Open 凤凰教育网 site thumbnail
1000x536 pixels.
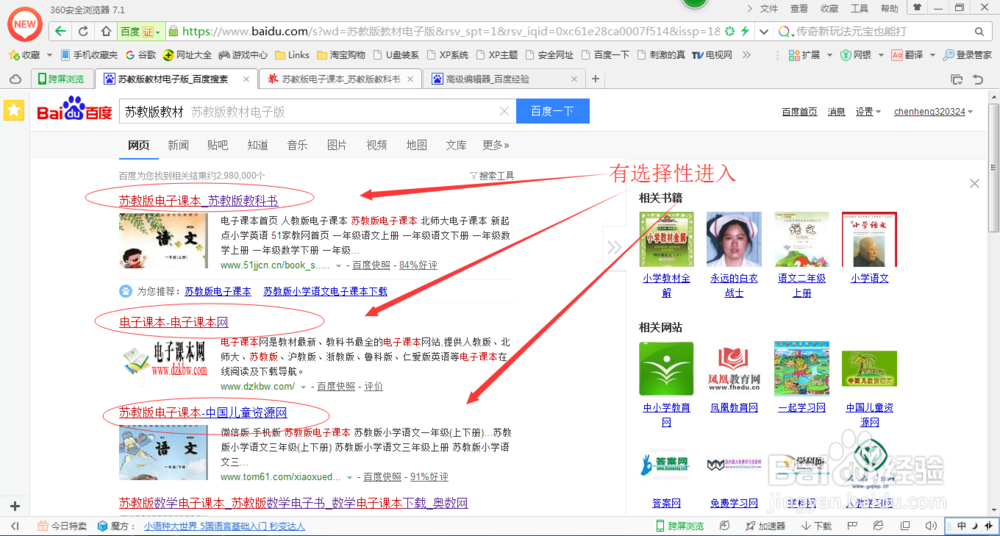tap(733, 369)
